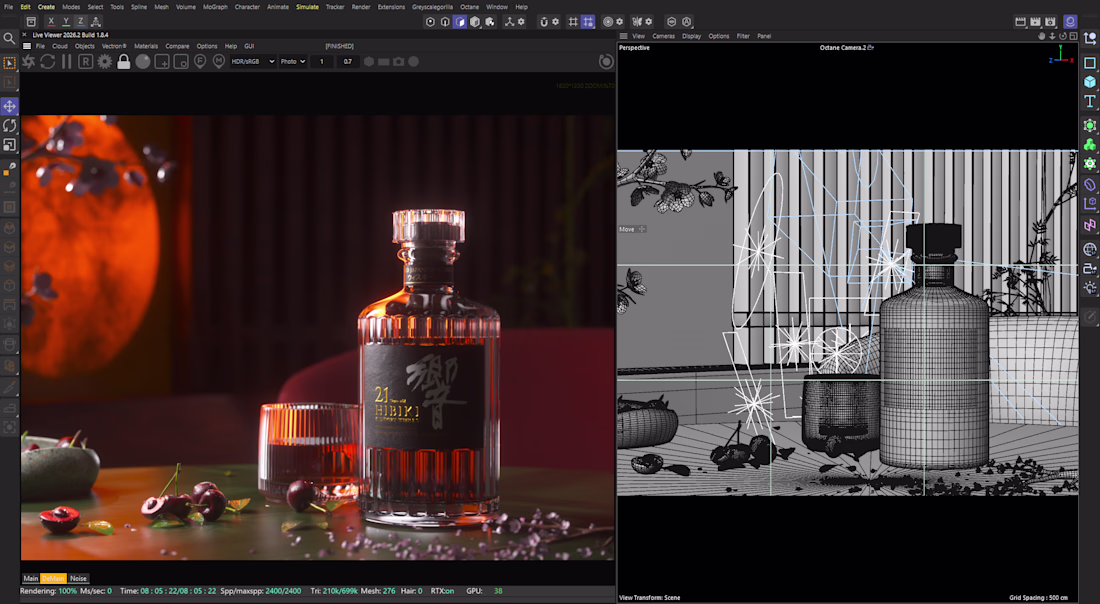The image size is (1100, 604).
Task: Open the search magnifier in left toolbar
Action: 9,39
